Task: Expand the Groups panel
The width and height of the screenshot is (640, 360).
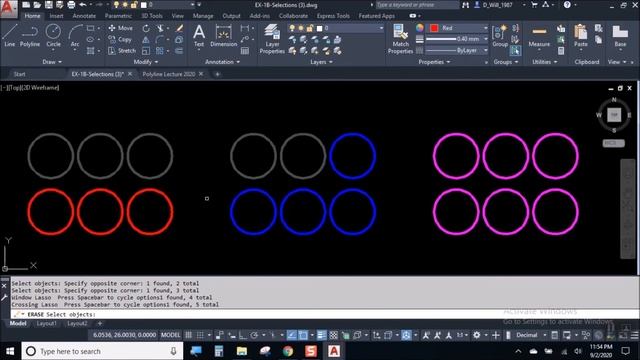Action: 506,62
